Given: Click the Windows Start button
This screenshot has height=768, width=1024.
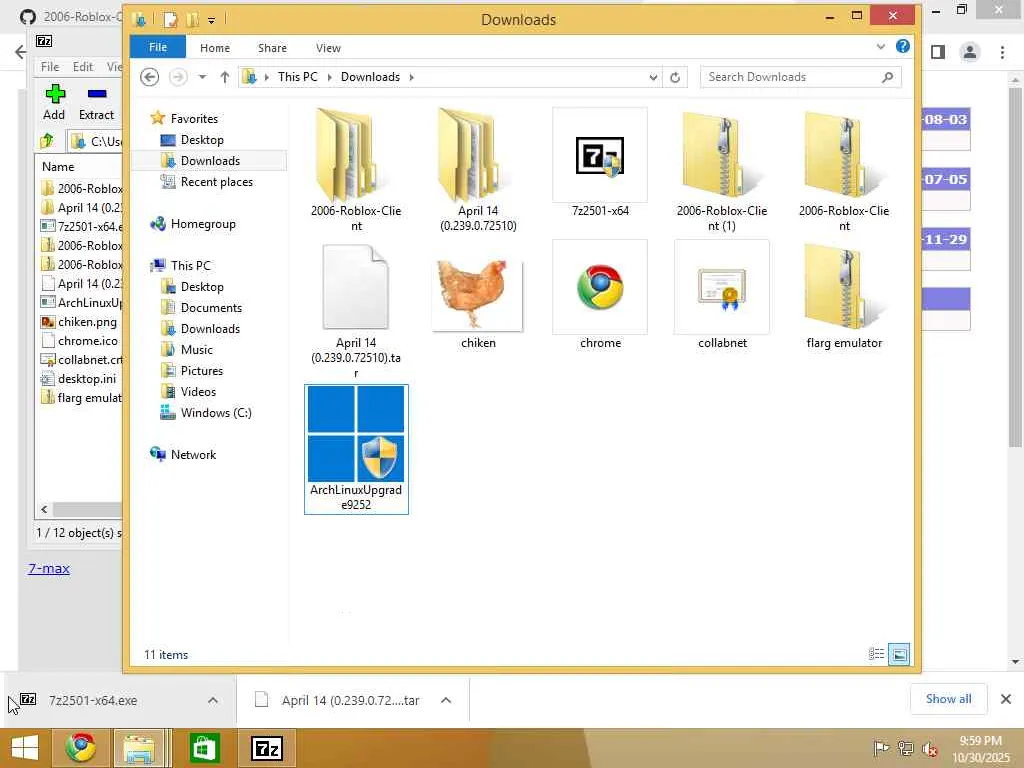Looking at the screenshot, I should pos(25,748).
